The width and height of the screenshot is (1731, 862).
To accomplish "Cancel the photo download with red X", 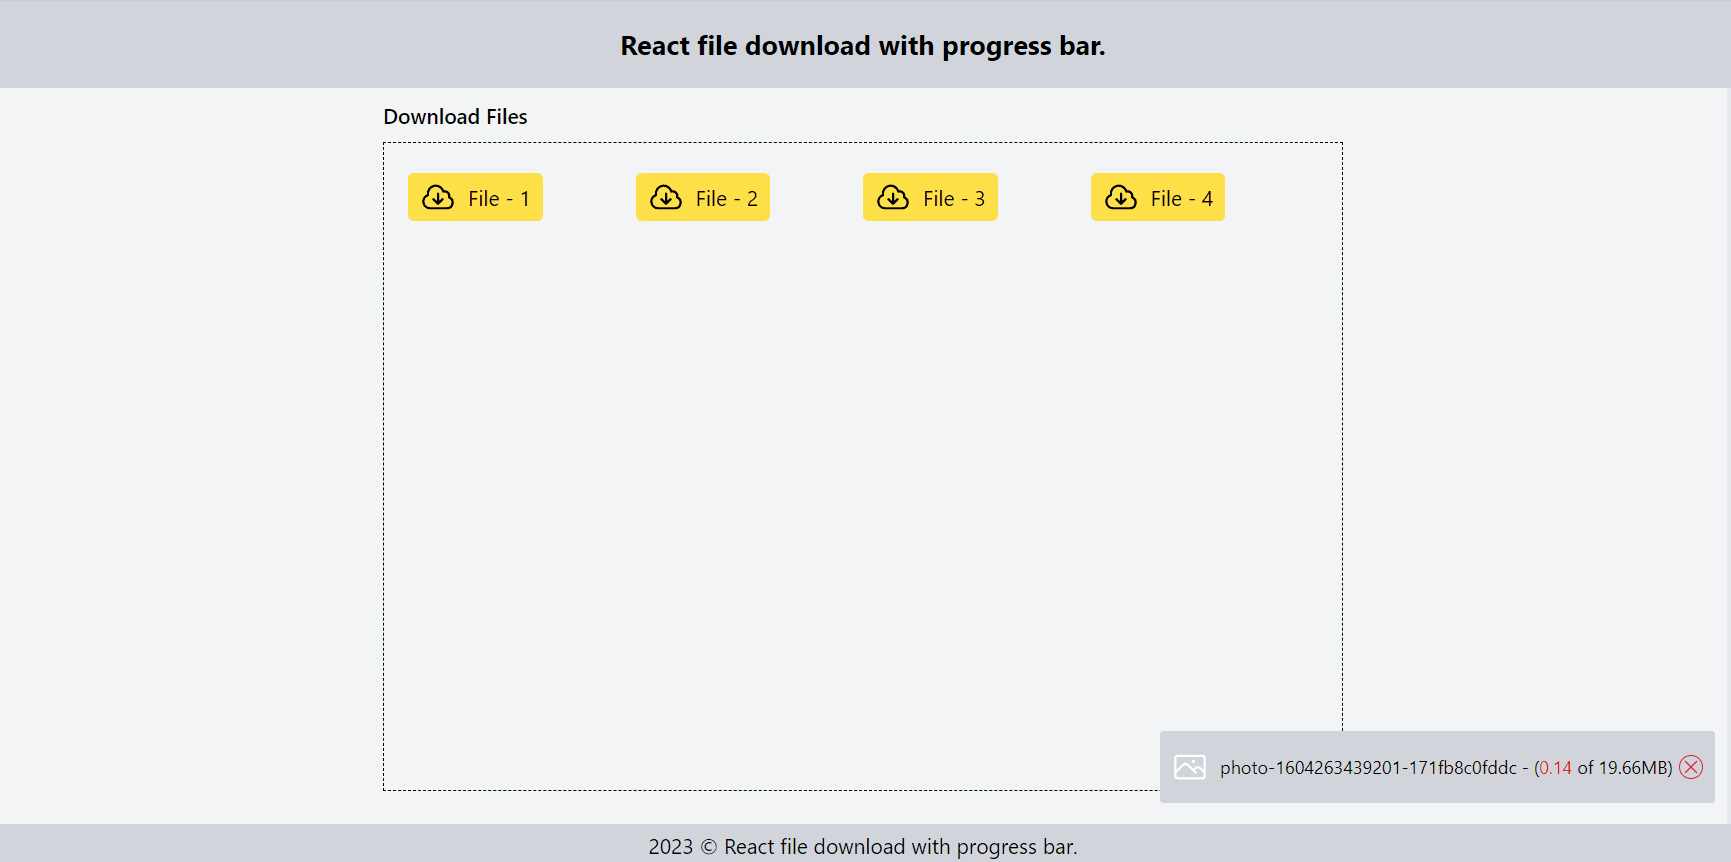I will 1691,767.
